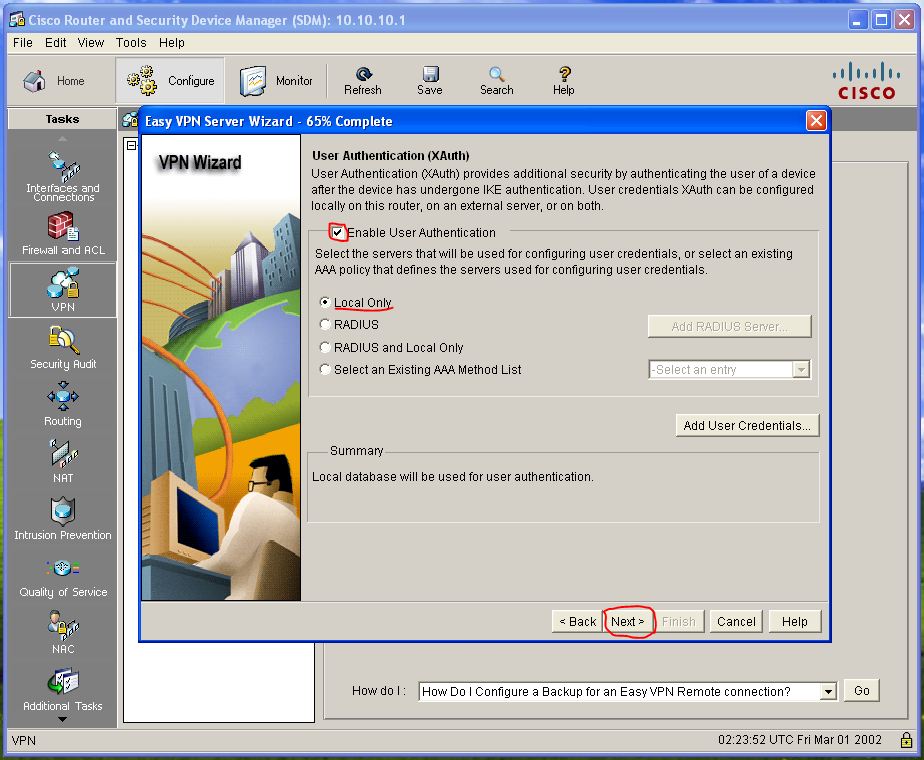The width and height of the screenshot is (924, 760).
Task: Click the VPN status bar label
Action: [24, 741]
